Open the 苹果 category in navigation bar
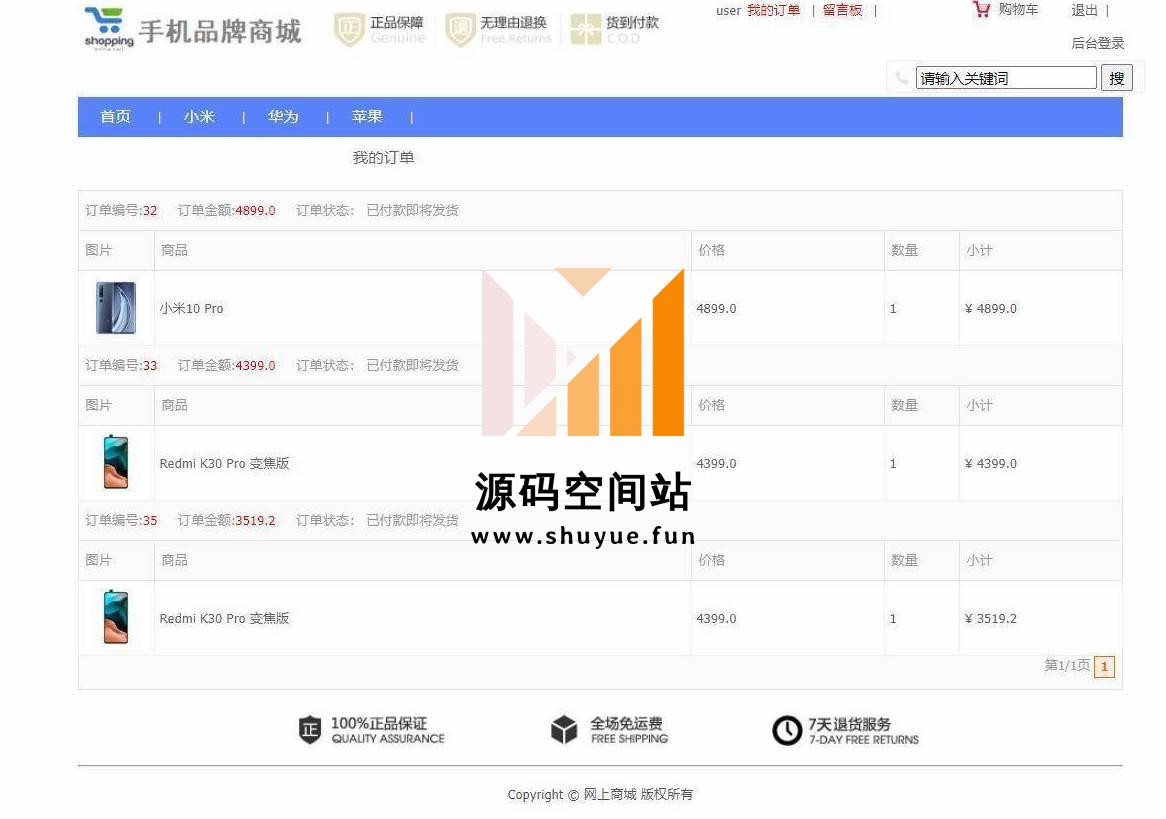This screenshot has height=819, width=1166. tap(367, 117)
